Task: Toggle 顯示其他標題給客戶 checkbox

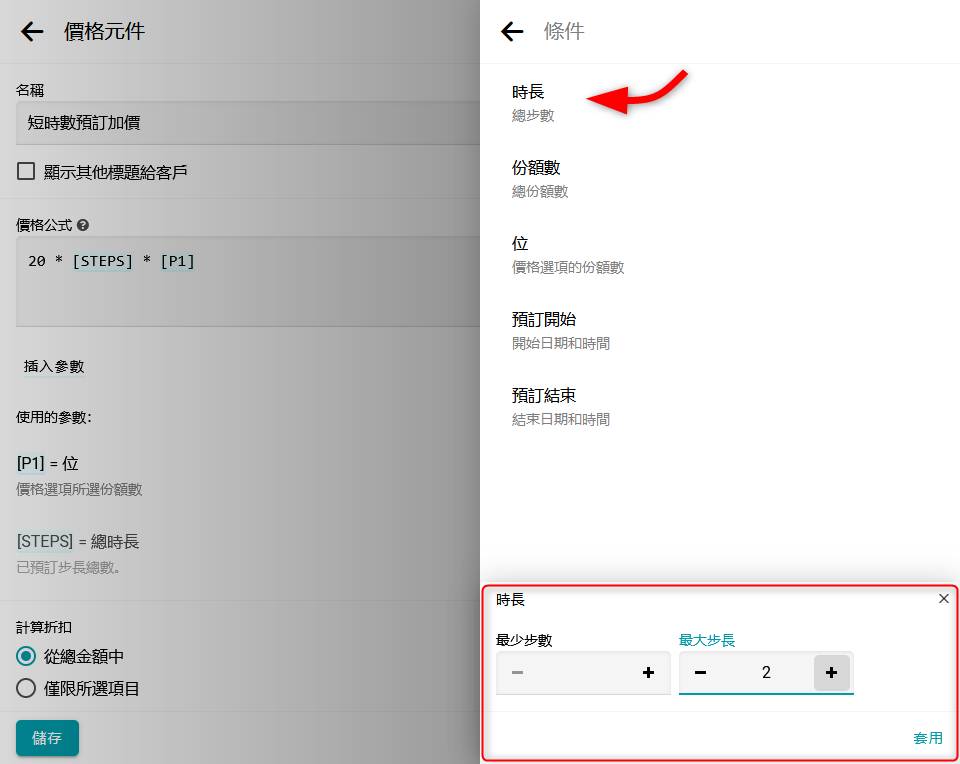Action: pos(26,172)
